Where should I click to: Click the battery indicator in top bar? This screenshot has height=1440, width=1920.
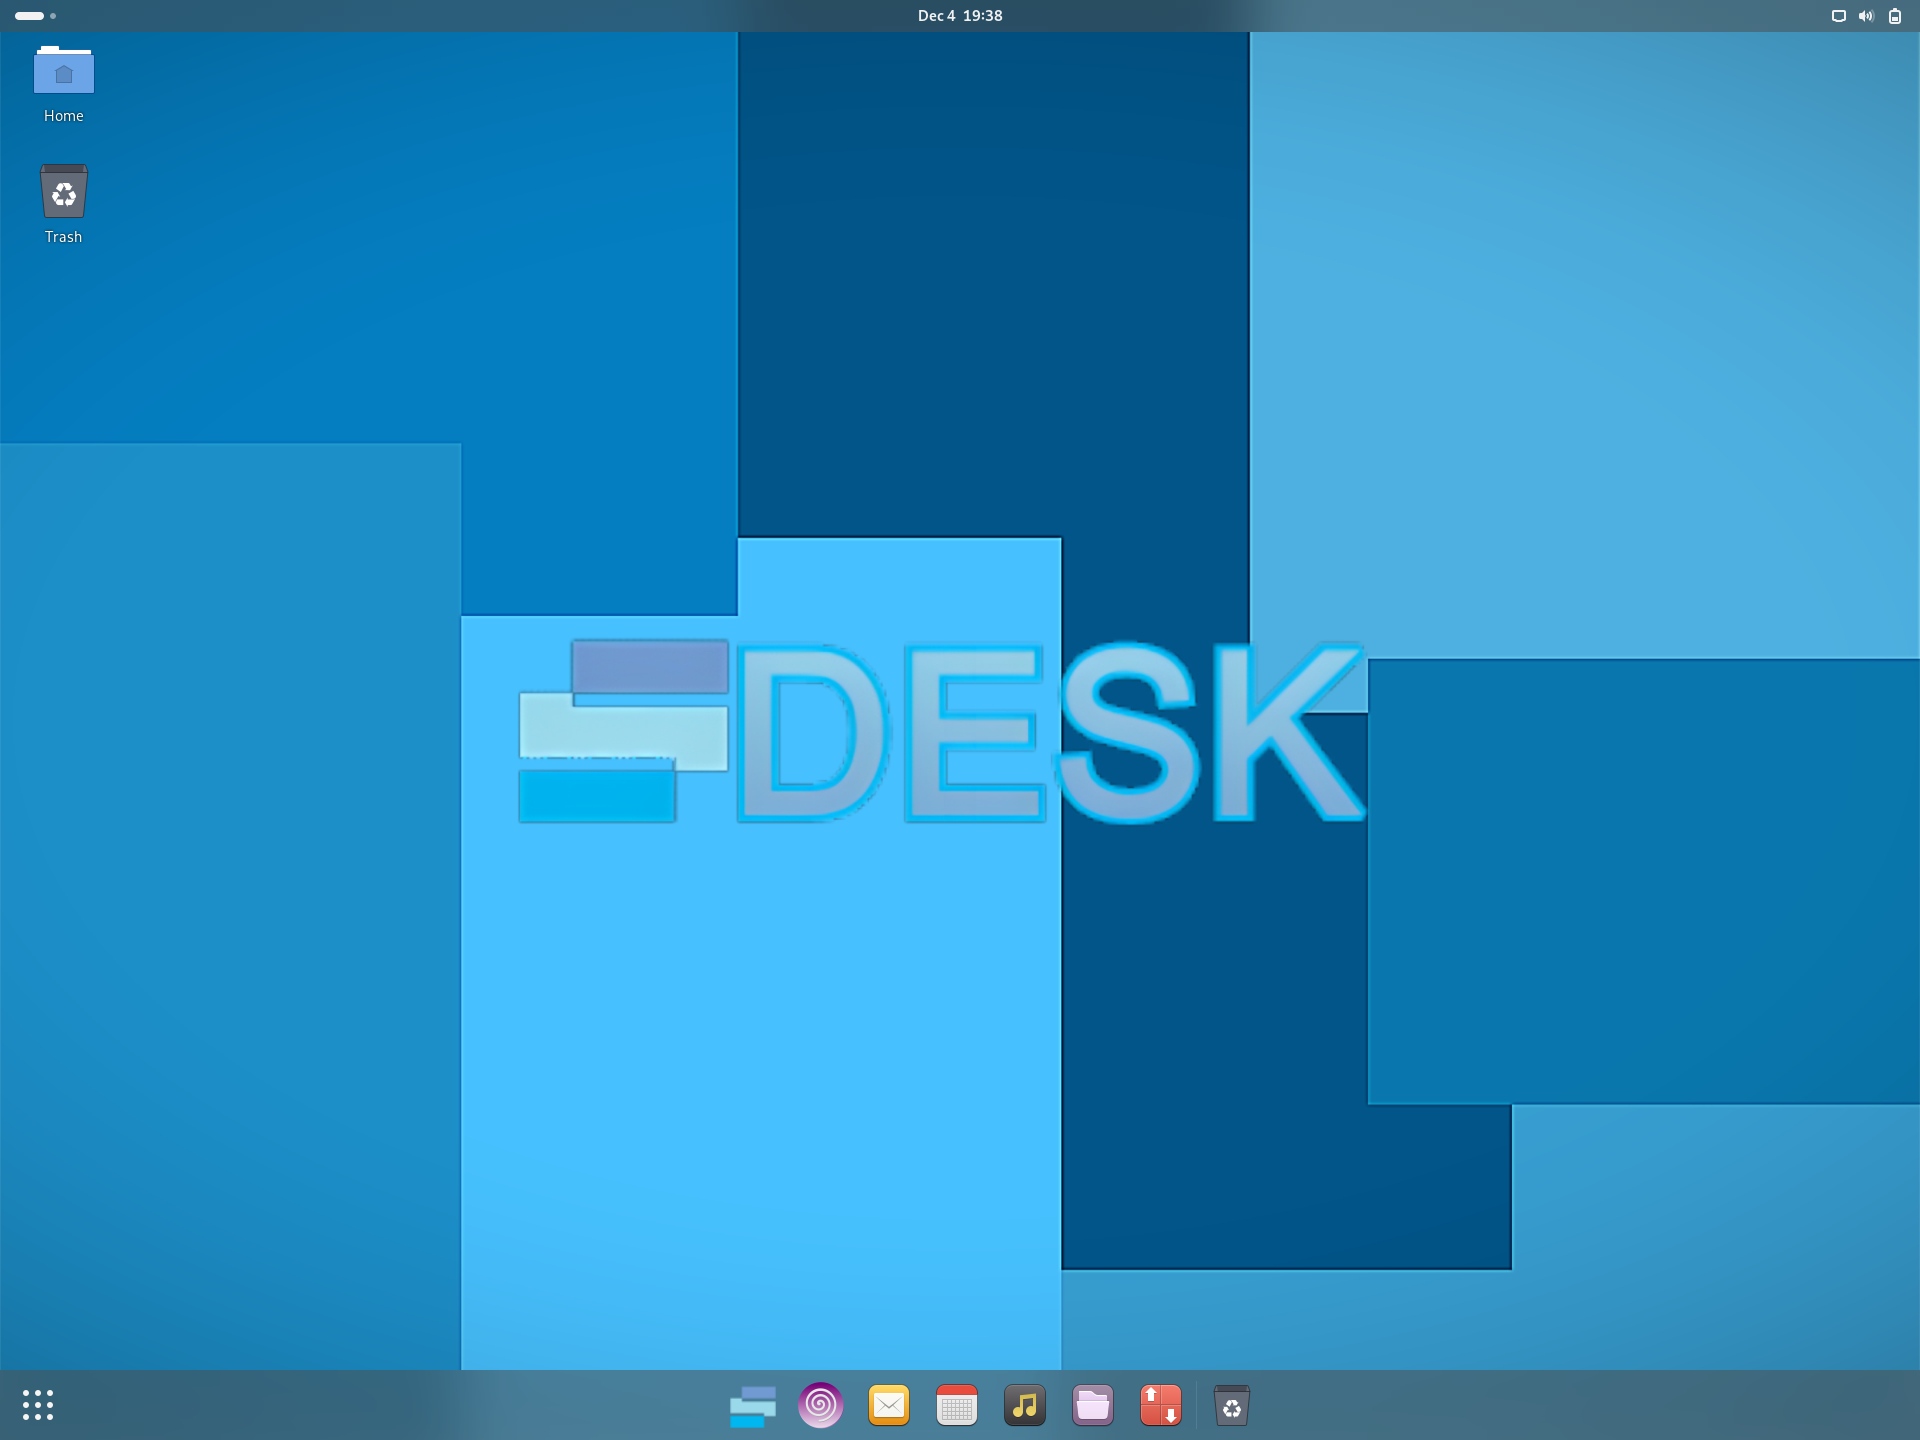[x=1895, y=16]
